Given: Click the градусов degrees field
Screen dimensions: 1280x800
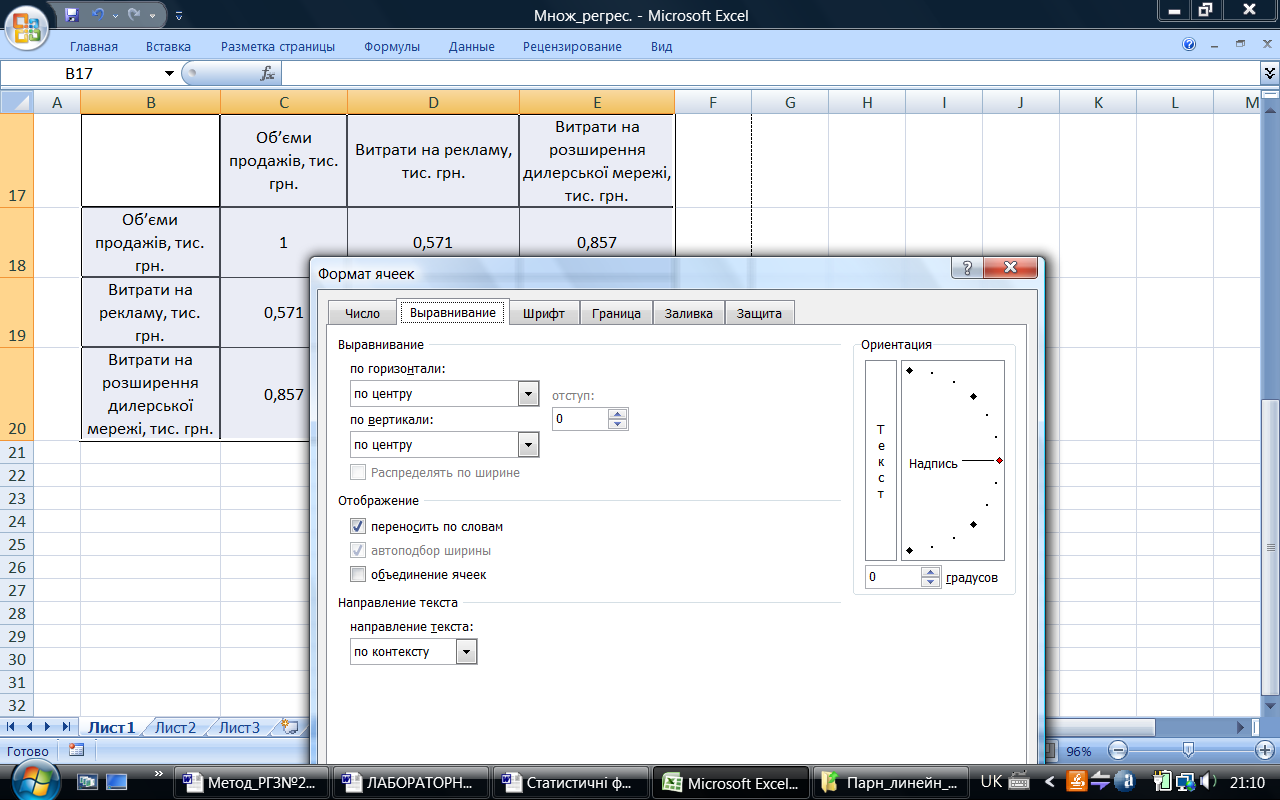Looking at the screenshot, I should [x=894, y=577].
